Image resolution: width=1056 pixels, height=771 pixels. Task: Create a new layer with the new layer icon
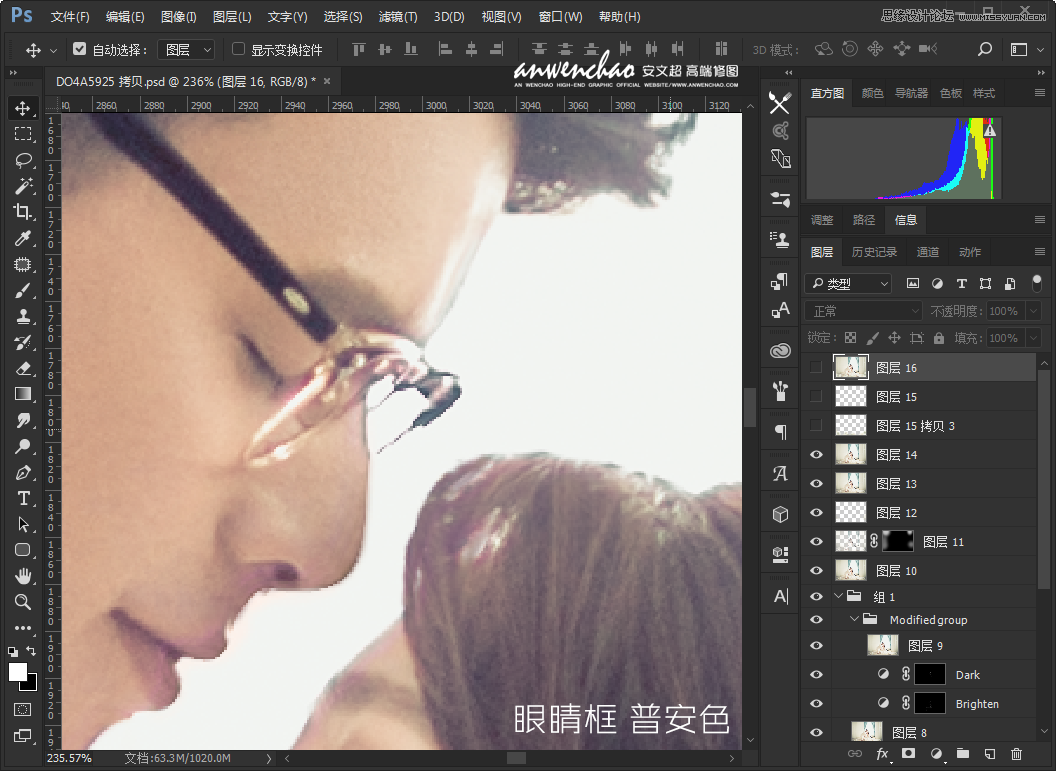(990, 755)
